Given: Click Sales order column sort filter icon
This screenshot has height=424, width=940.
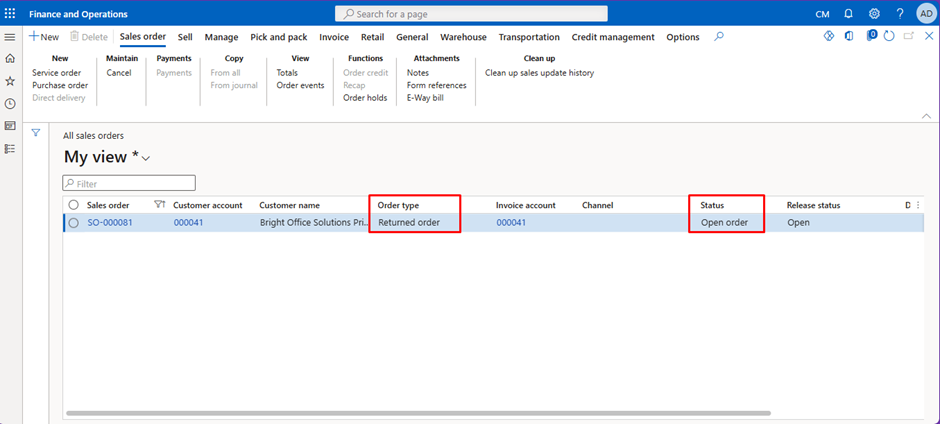Looking at the screenshot, I should (x=159, y=205).
